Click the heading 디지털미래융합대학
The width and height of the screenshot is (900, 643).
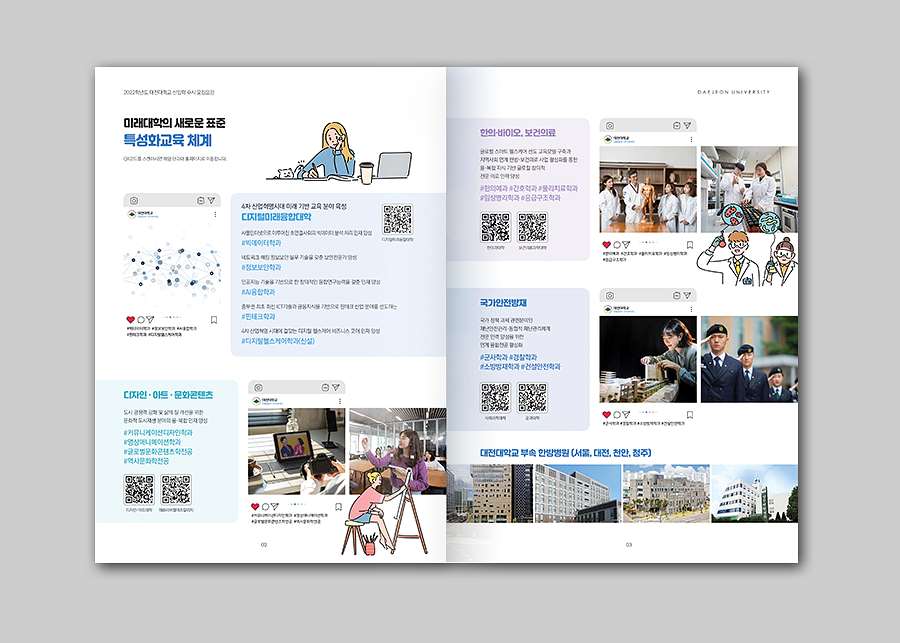coord(276,217)
